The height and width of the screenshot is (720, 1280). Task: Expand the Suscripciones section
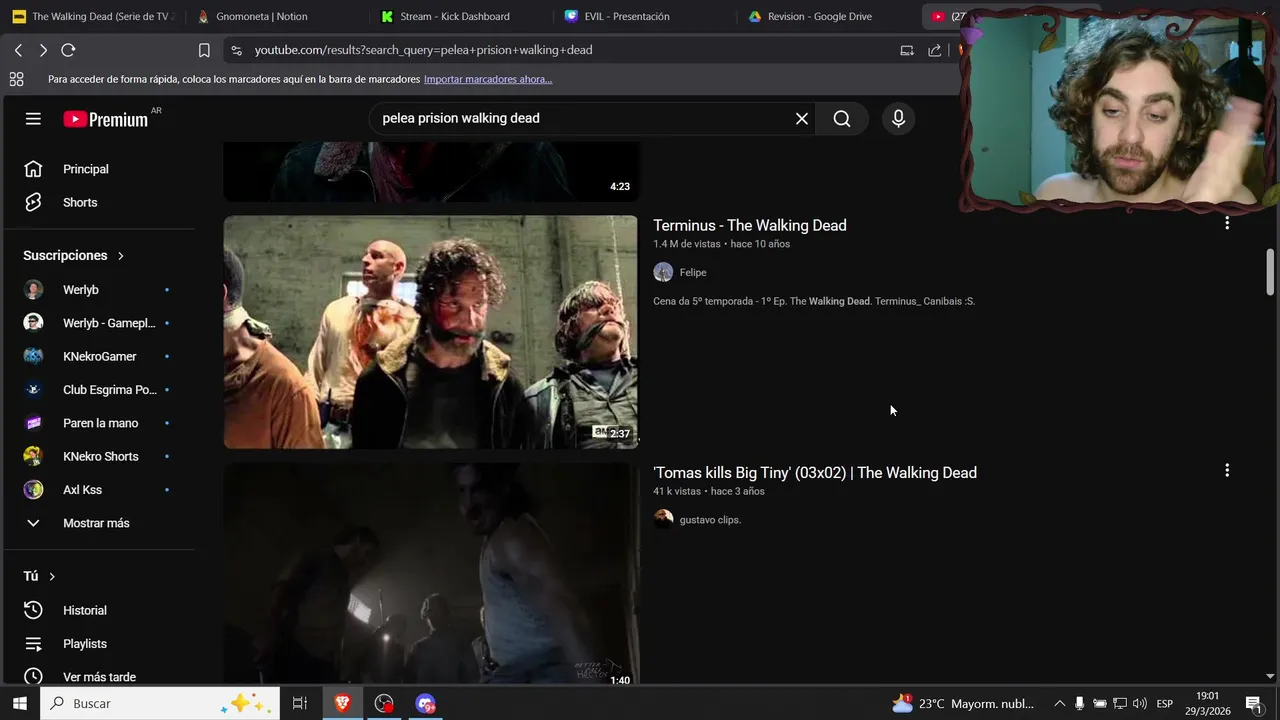click(x=74, y=256)
